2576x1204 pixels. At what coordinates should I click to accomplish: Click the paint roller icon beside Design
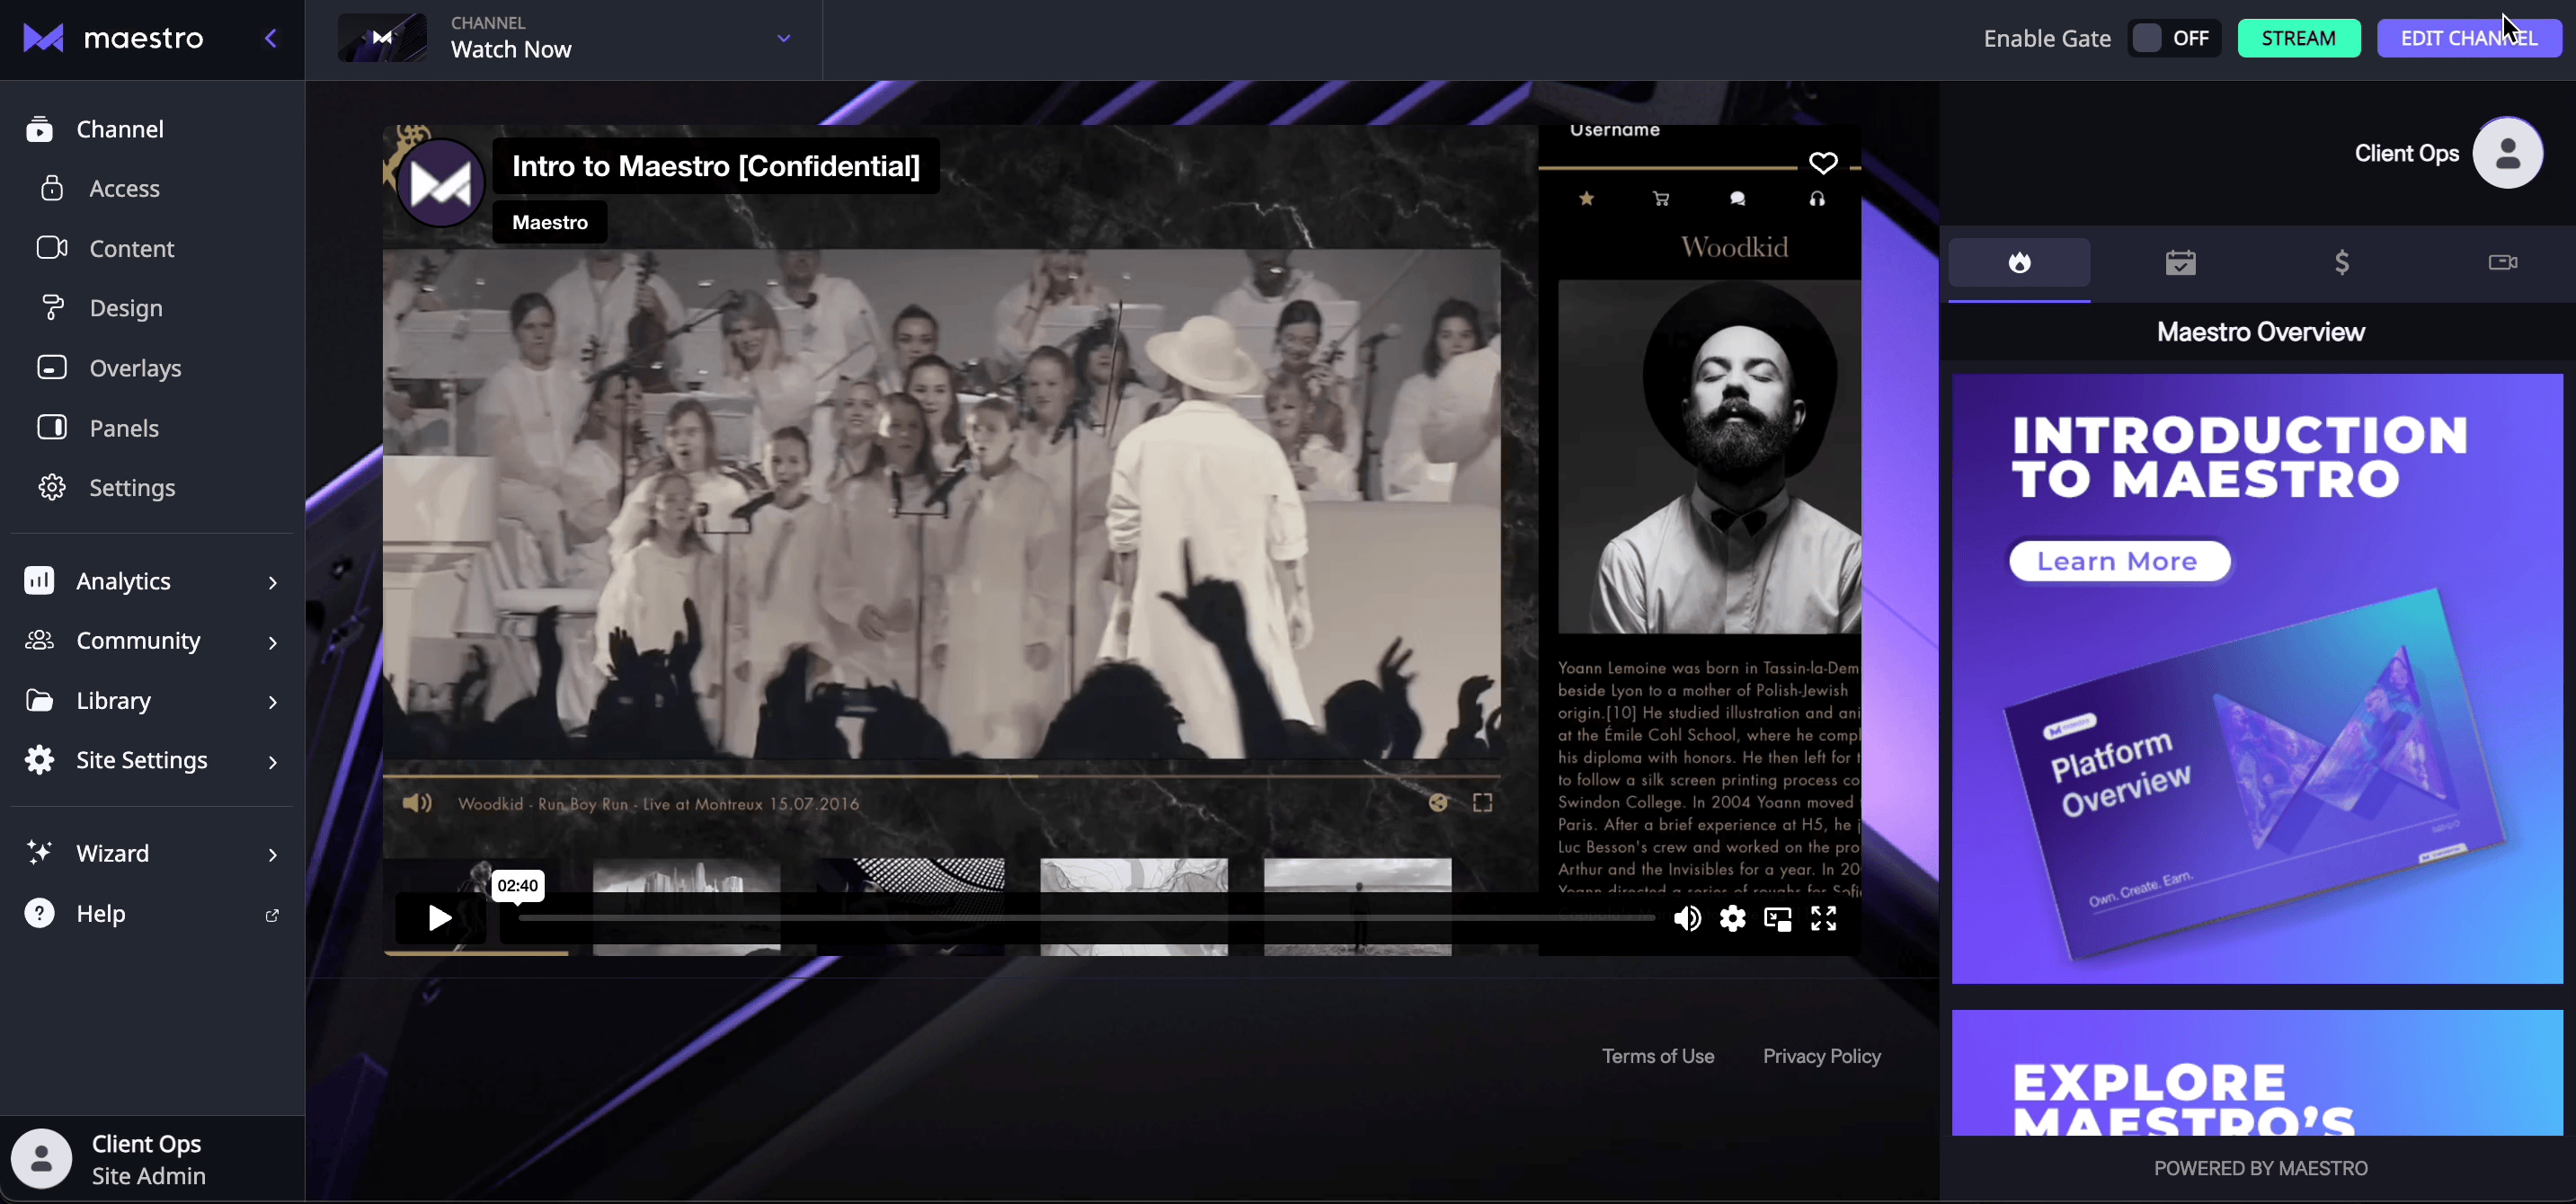(52, 307)
